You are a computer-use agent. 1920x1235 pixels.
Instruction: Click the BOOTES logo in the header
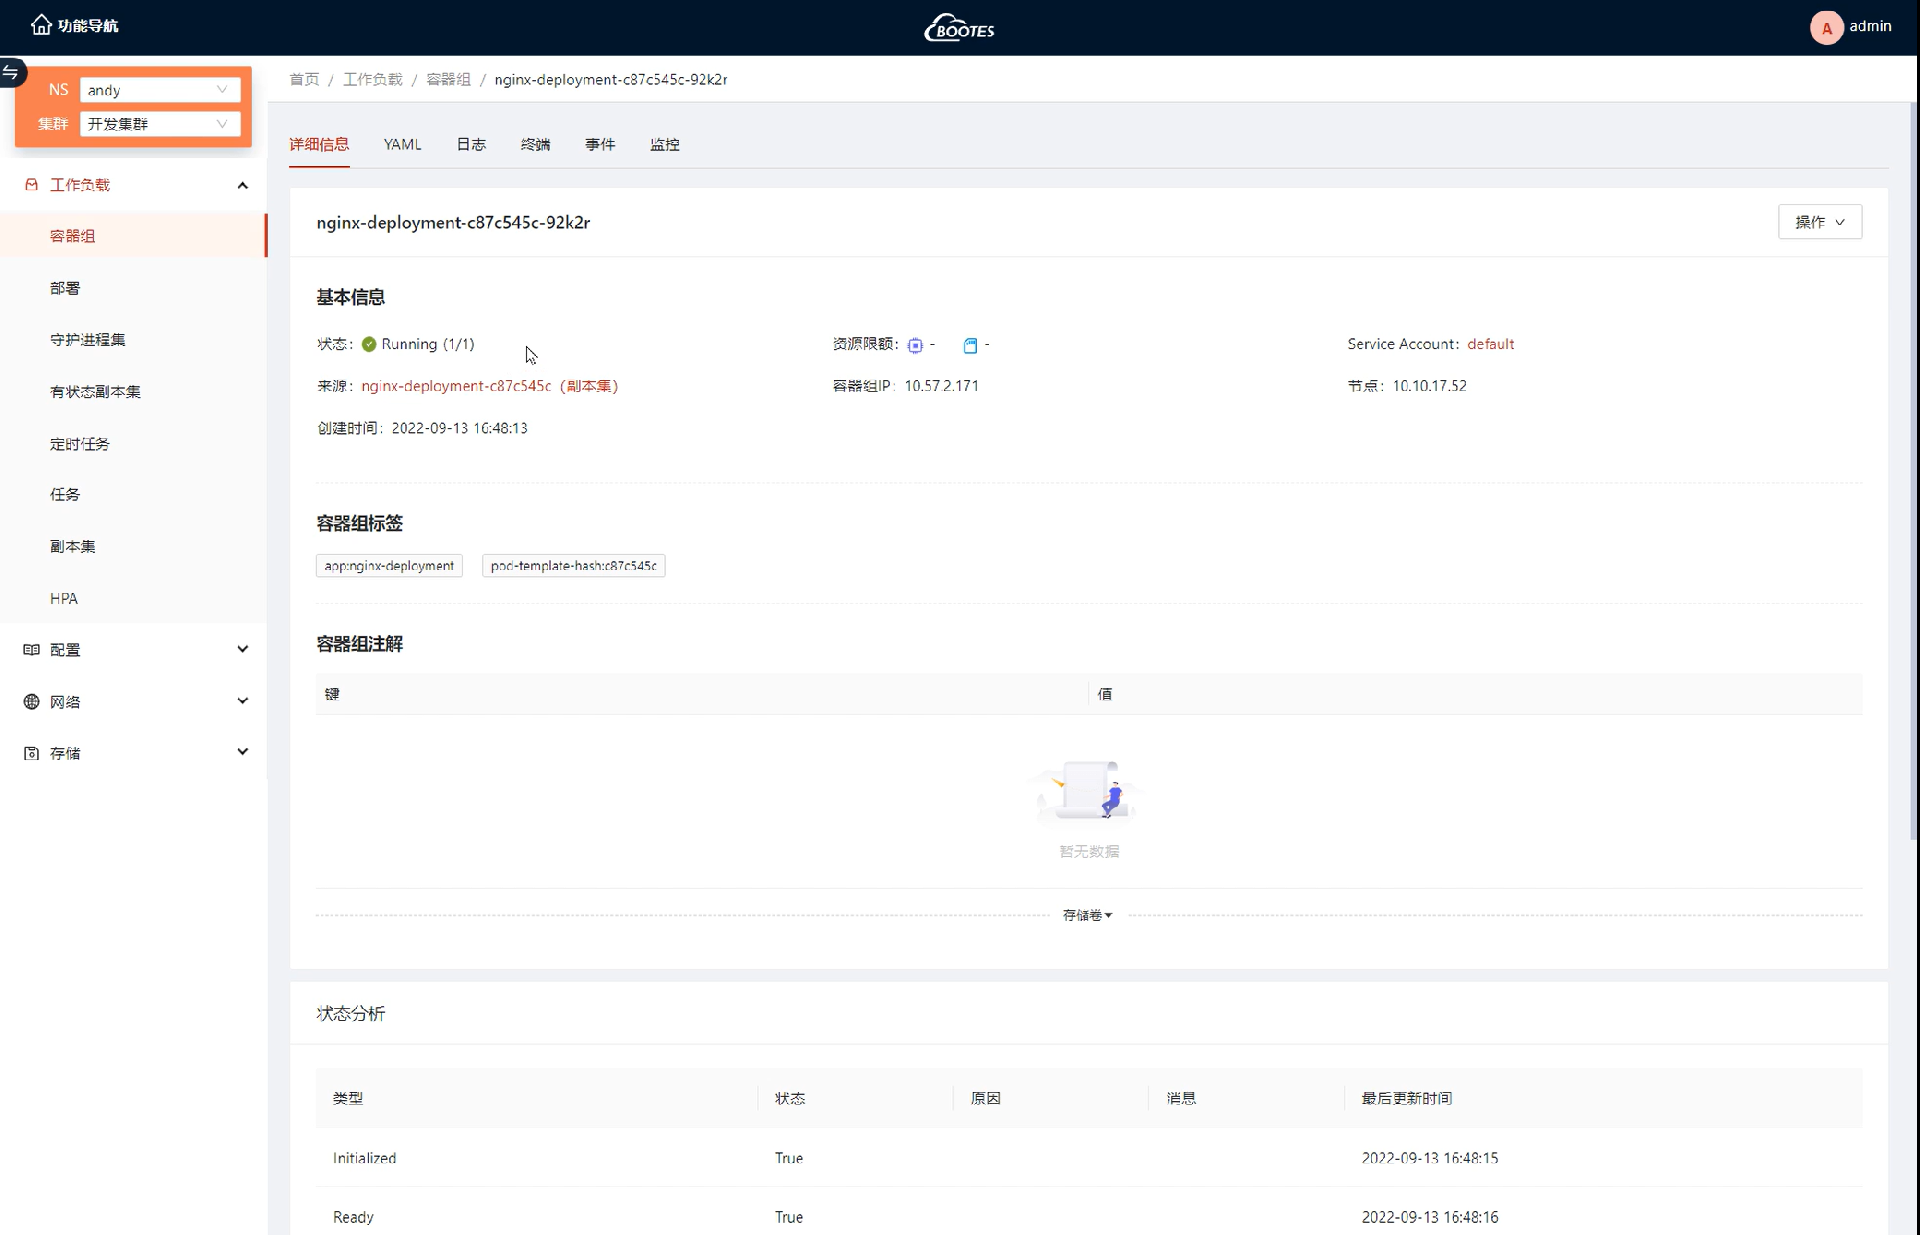click(x=959, y=28)
